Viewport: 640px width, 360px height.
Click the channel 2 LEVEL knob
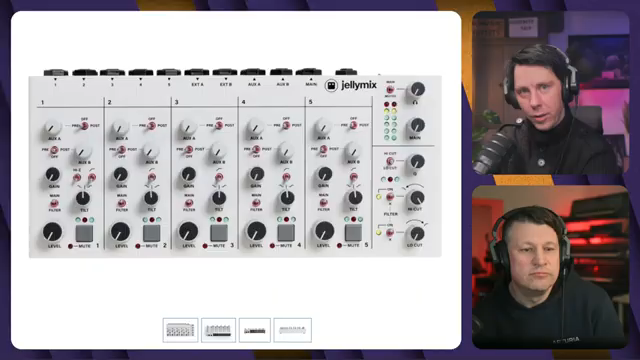click(x=120, y=232)
